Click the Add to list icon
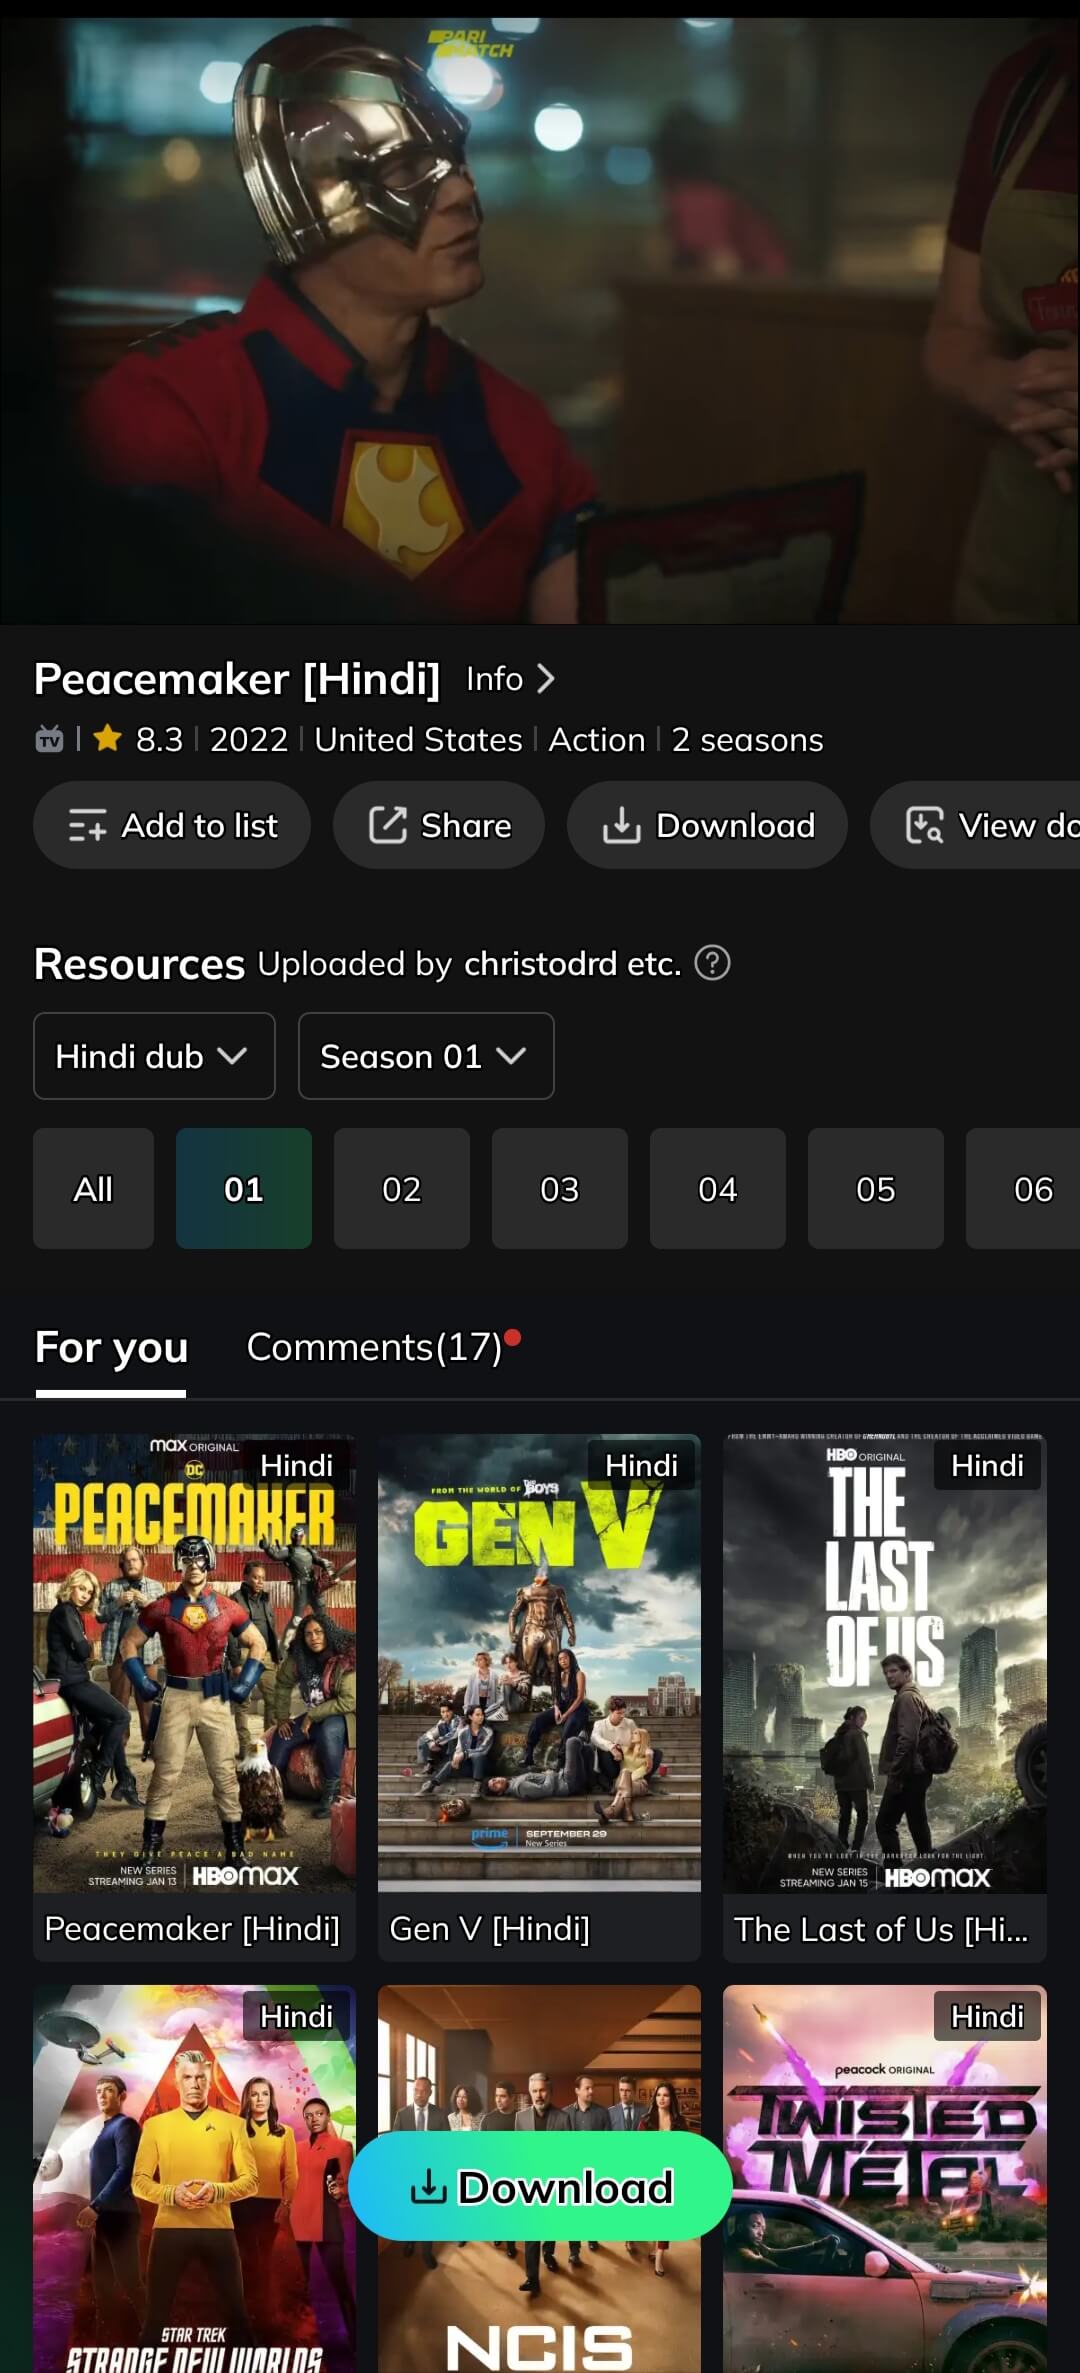1080x2373 pixels. coord(87,826)
